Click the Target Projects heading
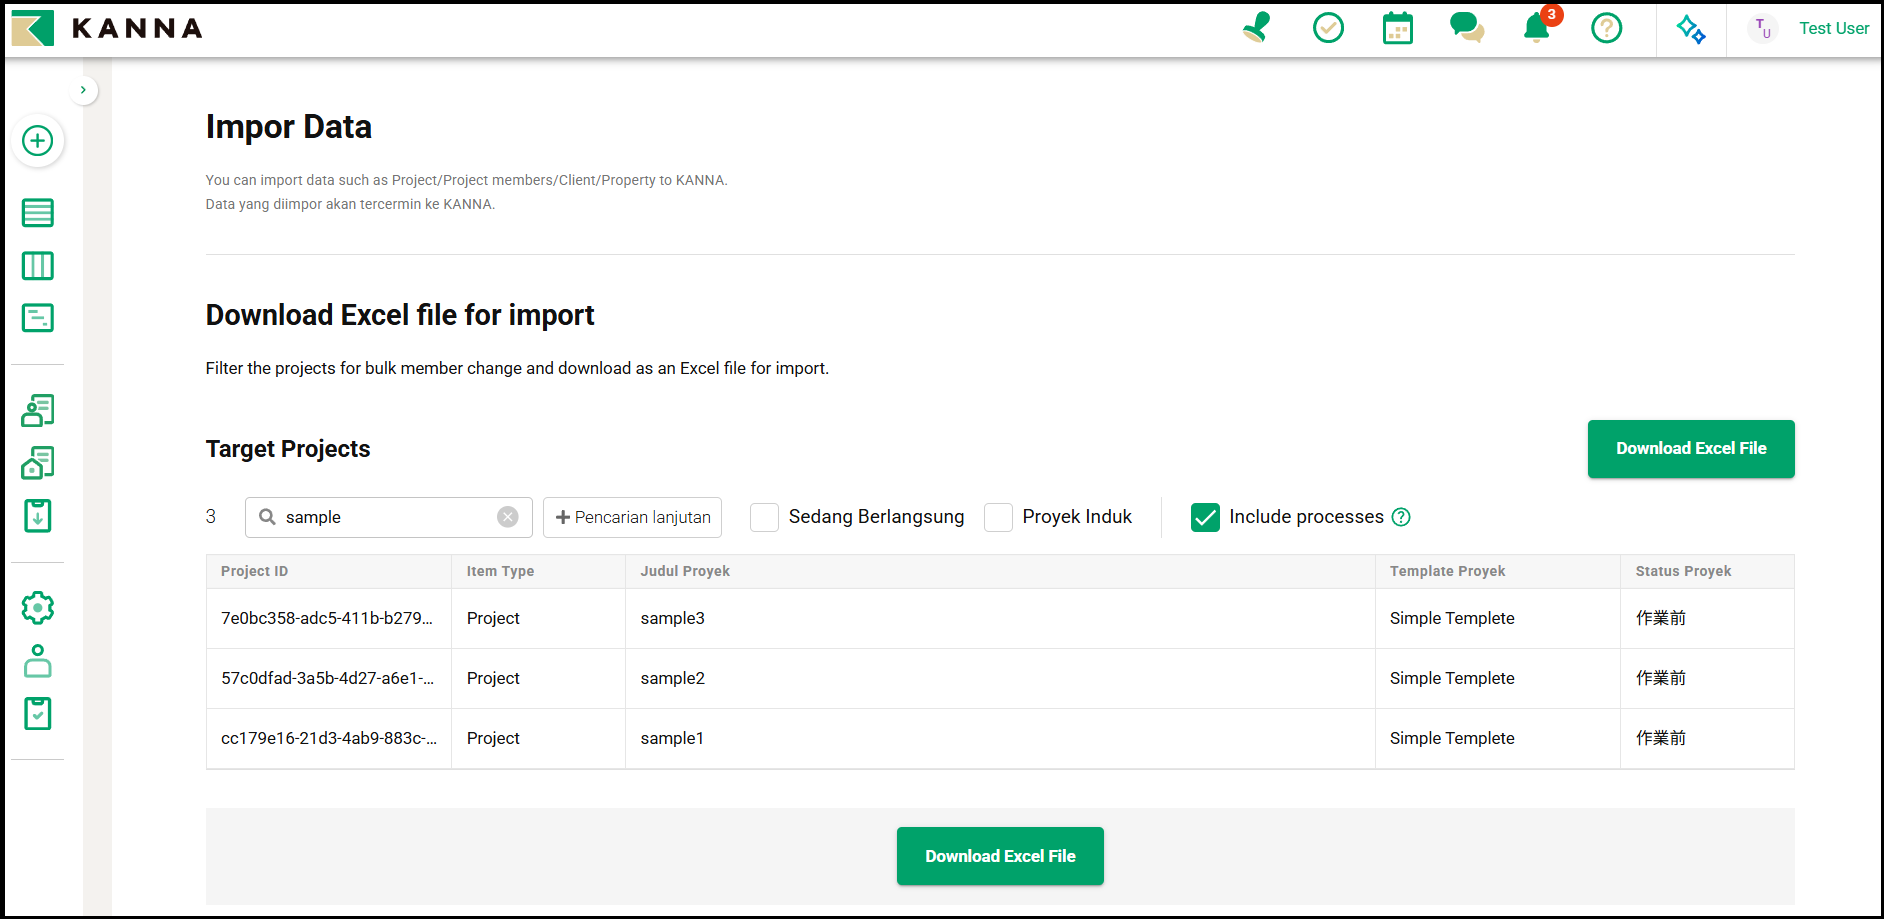Image resolution: width=1884 pixels, height=919 pixels. [288, 449]
